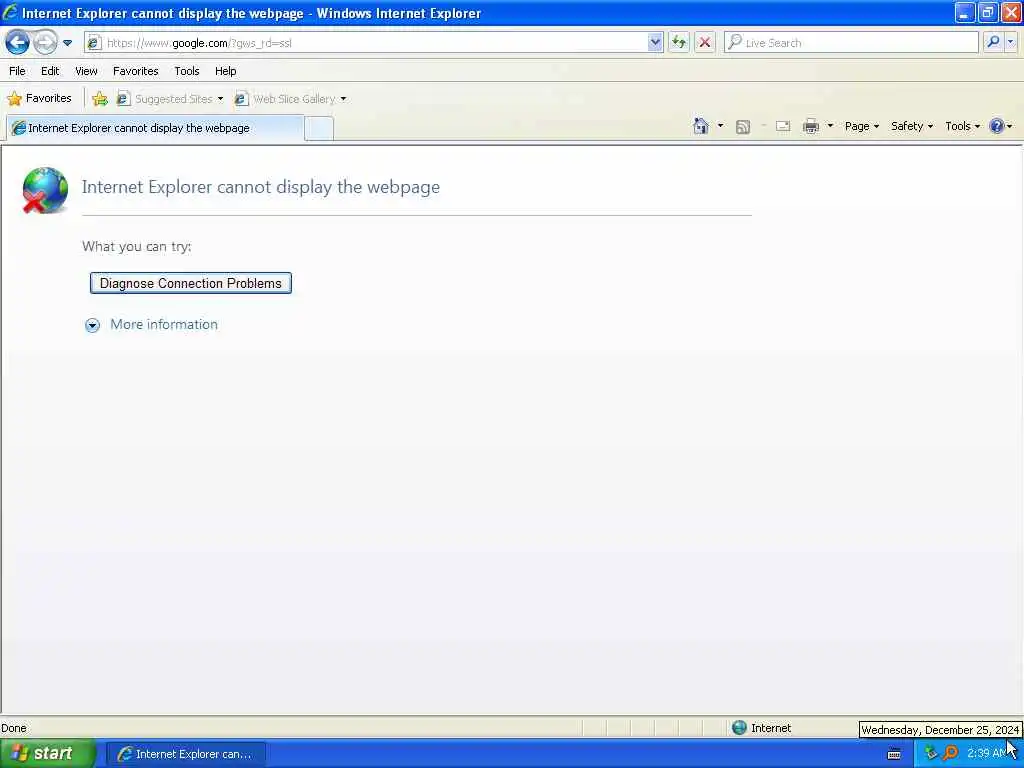Refresh the page with the green arrows
Screen dimensions: 1024x768
(679, 42)
